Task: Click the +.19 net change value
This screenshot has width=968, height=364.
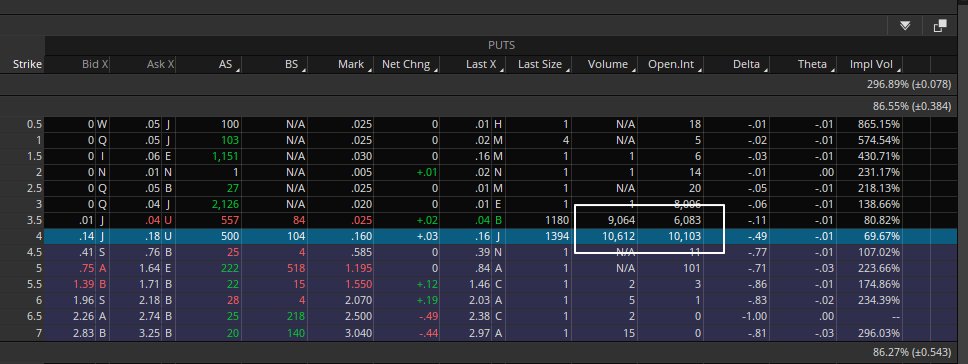Action: point(427,300)
